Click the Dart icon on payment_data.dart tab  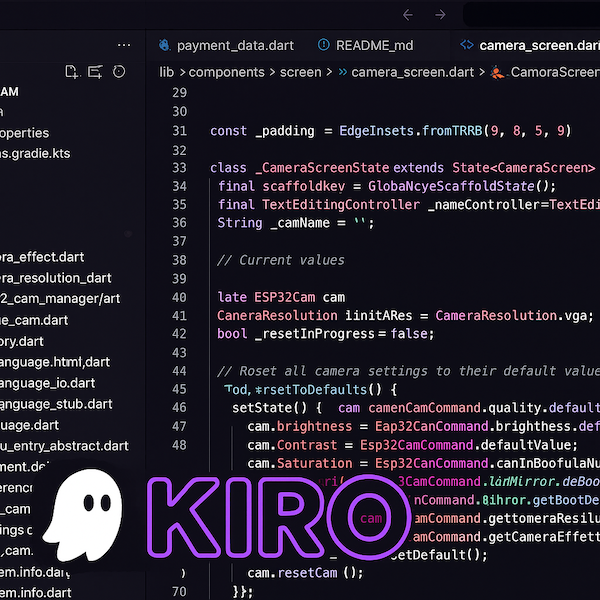[163, 45]
